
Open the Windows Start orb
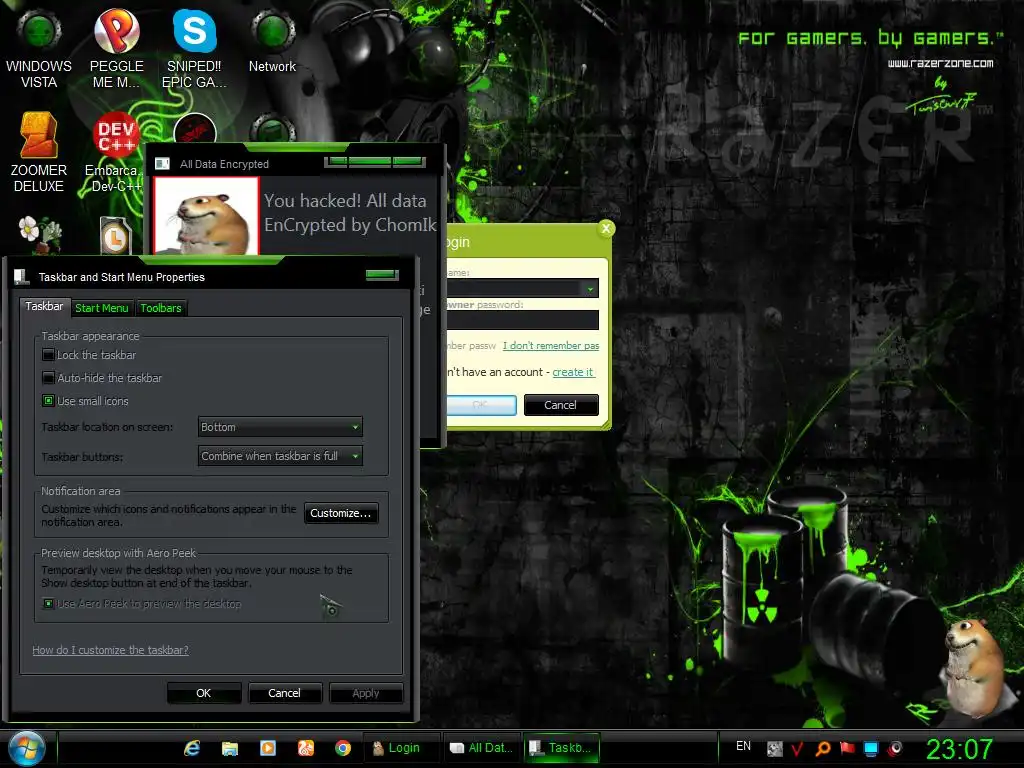click(x=27, y=748)
